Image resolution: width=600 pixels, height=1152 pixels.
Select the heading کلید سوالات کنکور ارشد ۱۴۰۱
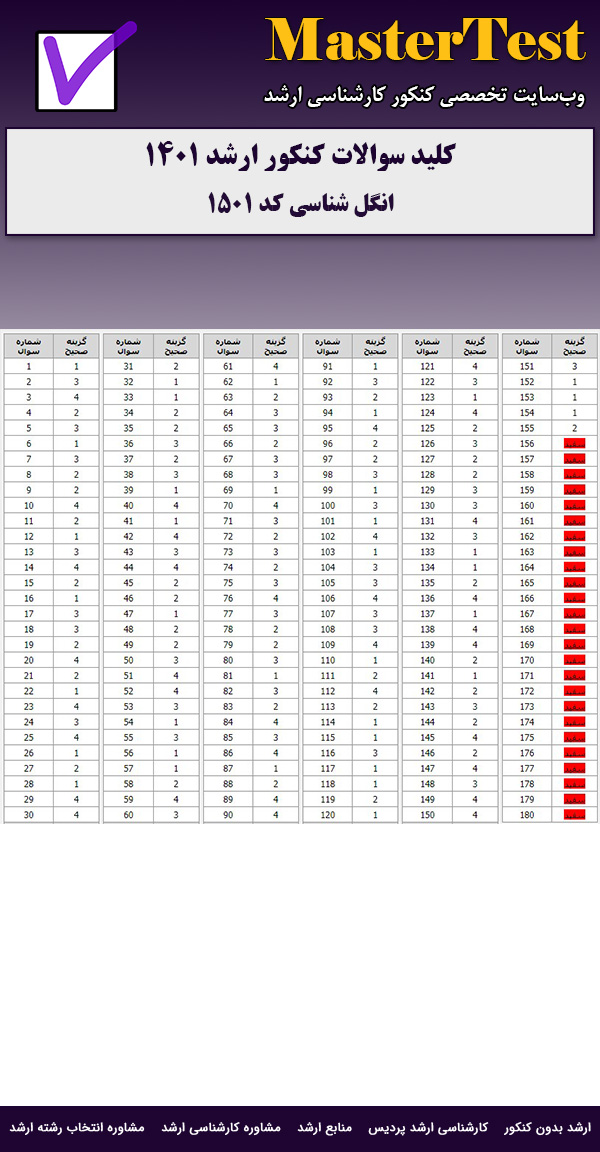tap(300, 156)
